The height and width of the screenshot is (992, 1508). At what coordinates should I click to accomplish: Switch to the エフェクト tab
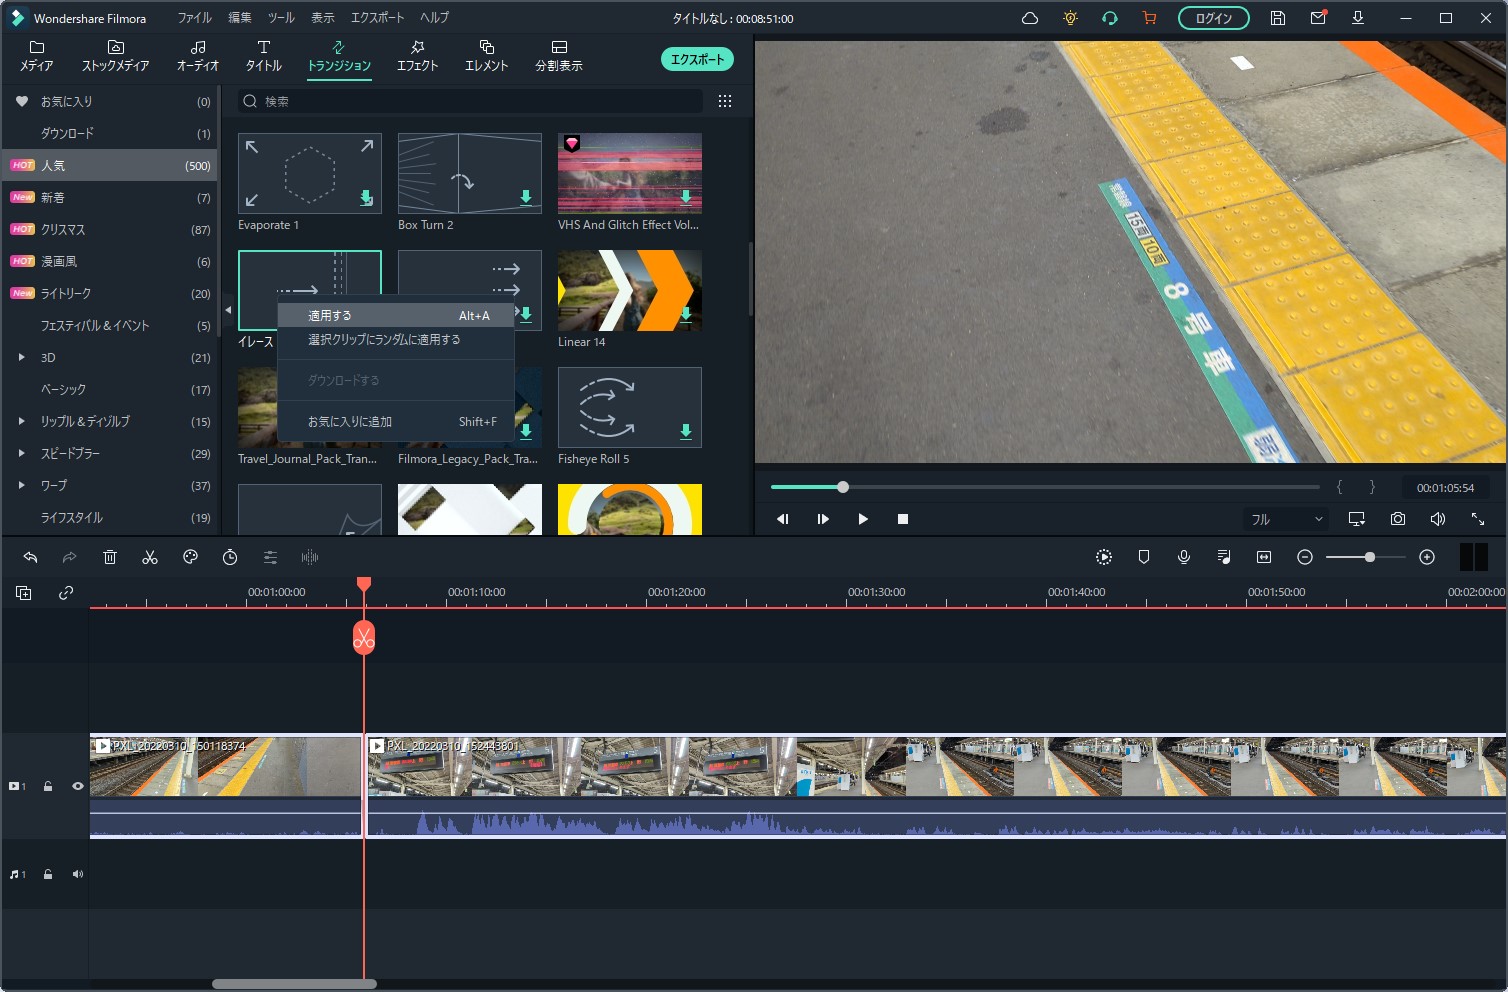coord(417,56)
